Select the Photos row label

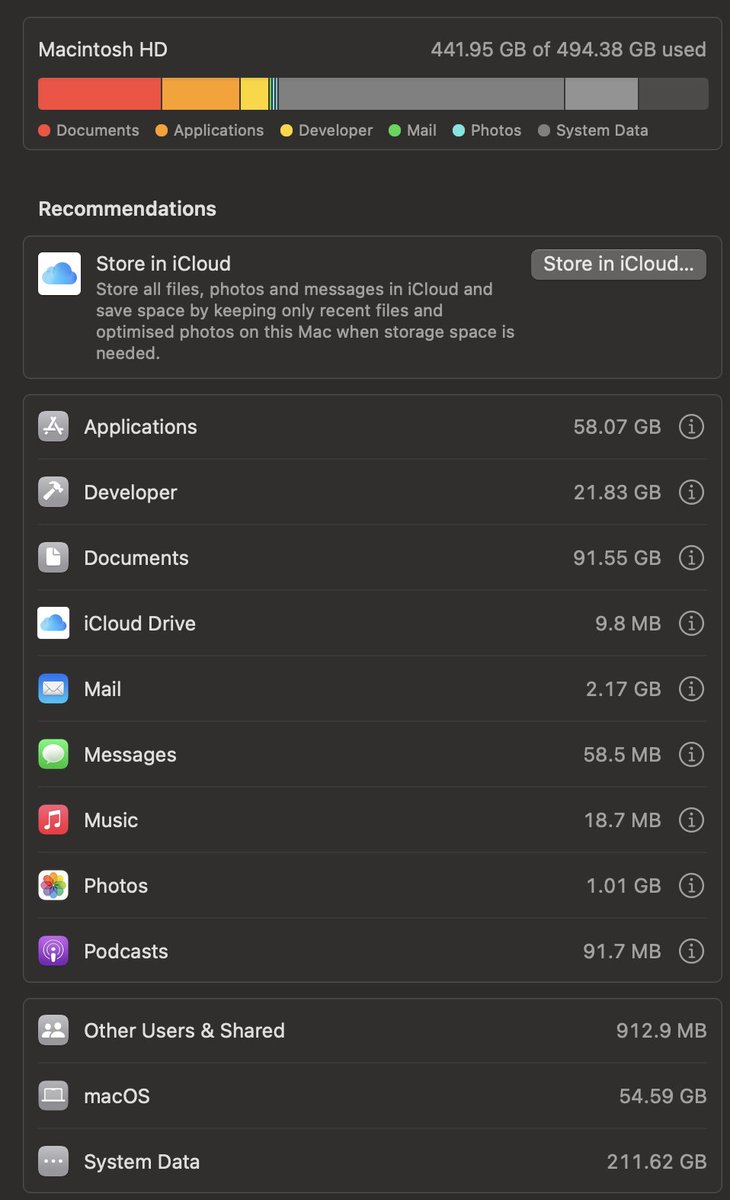[x=116, y=886]
